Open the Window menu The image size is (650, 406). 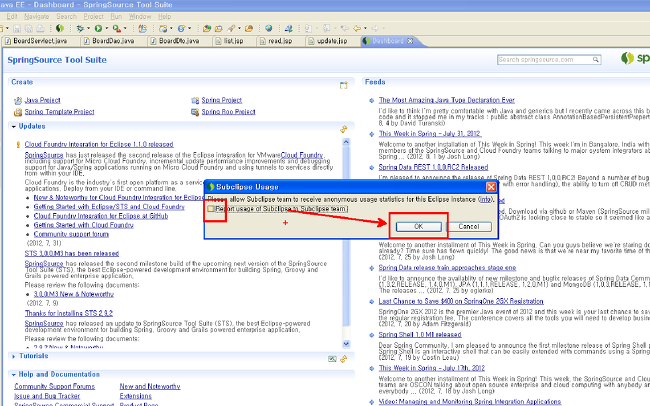click(140, 17)
